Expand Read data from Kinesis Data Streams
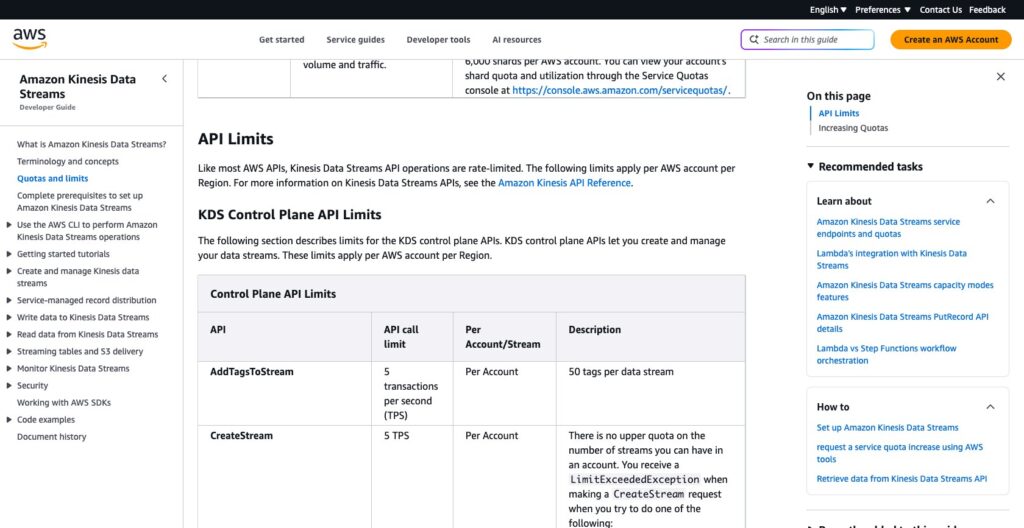 pyautogui.click(x=9, y=335)
